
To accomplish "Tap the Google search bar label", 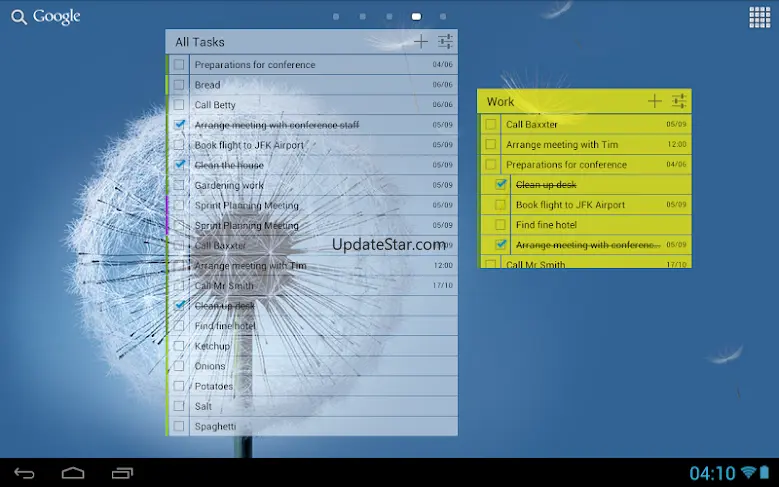I will coord(56,17).
